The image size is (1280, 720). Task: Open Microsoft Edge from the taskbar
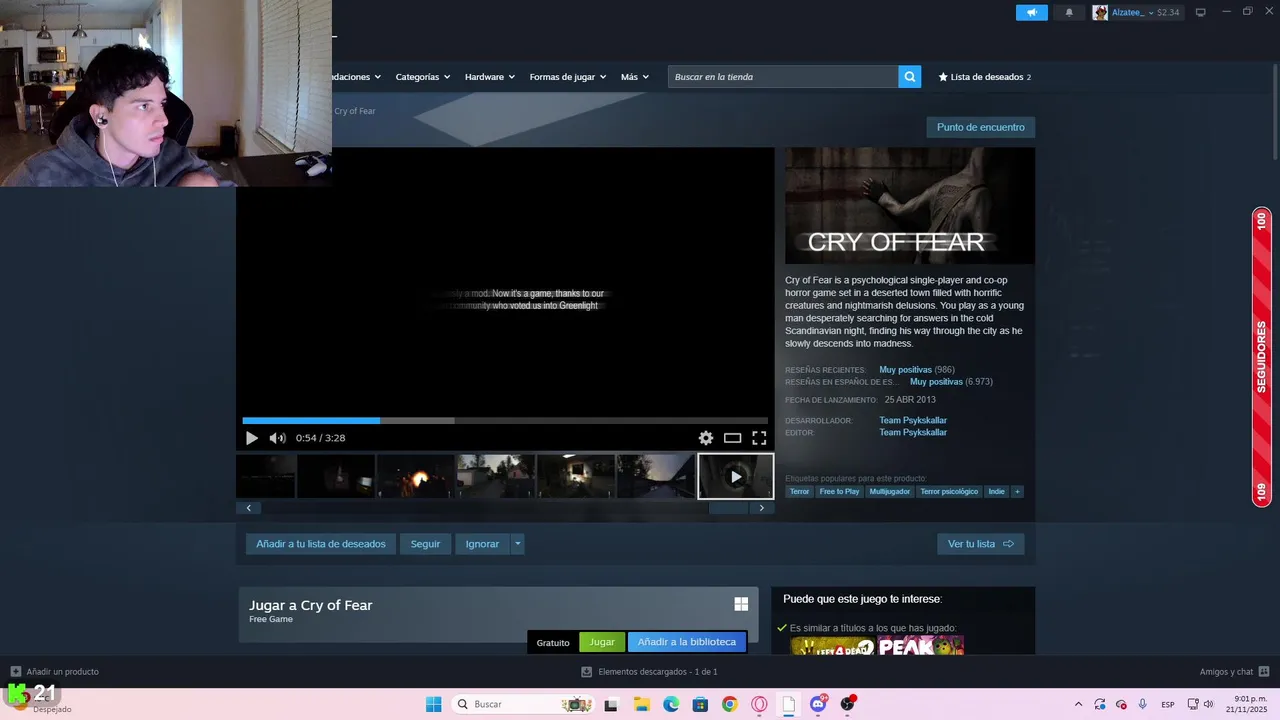pyautogui.click(x=671, y=704)
